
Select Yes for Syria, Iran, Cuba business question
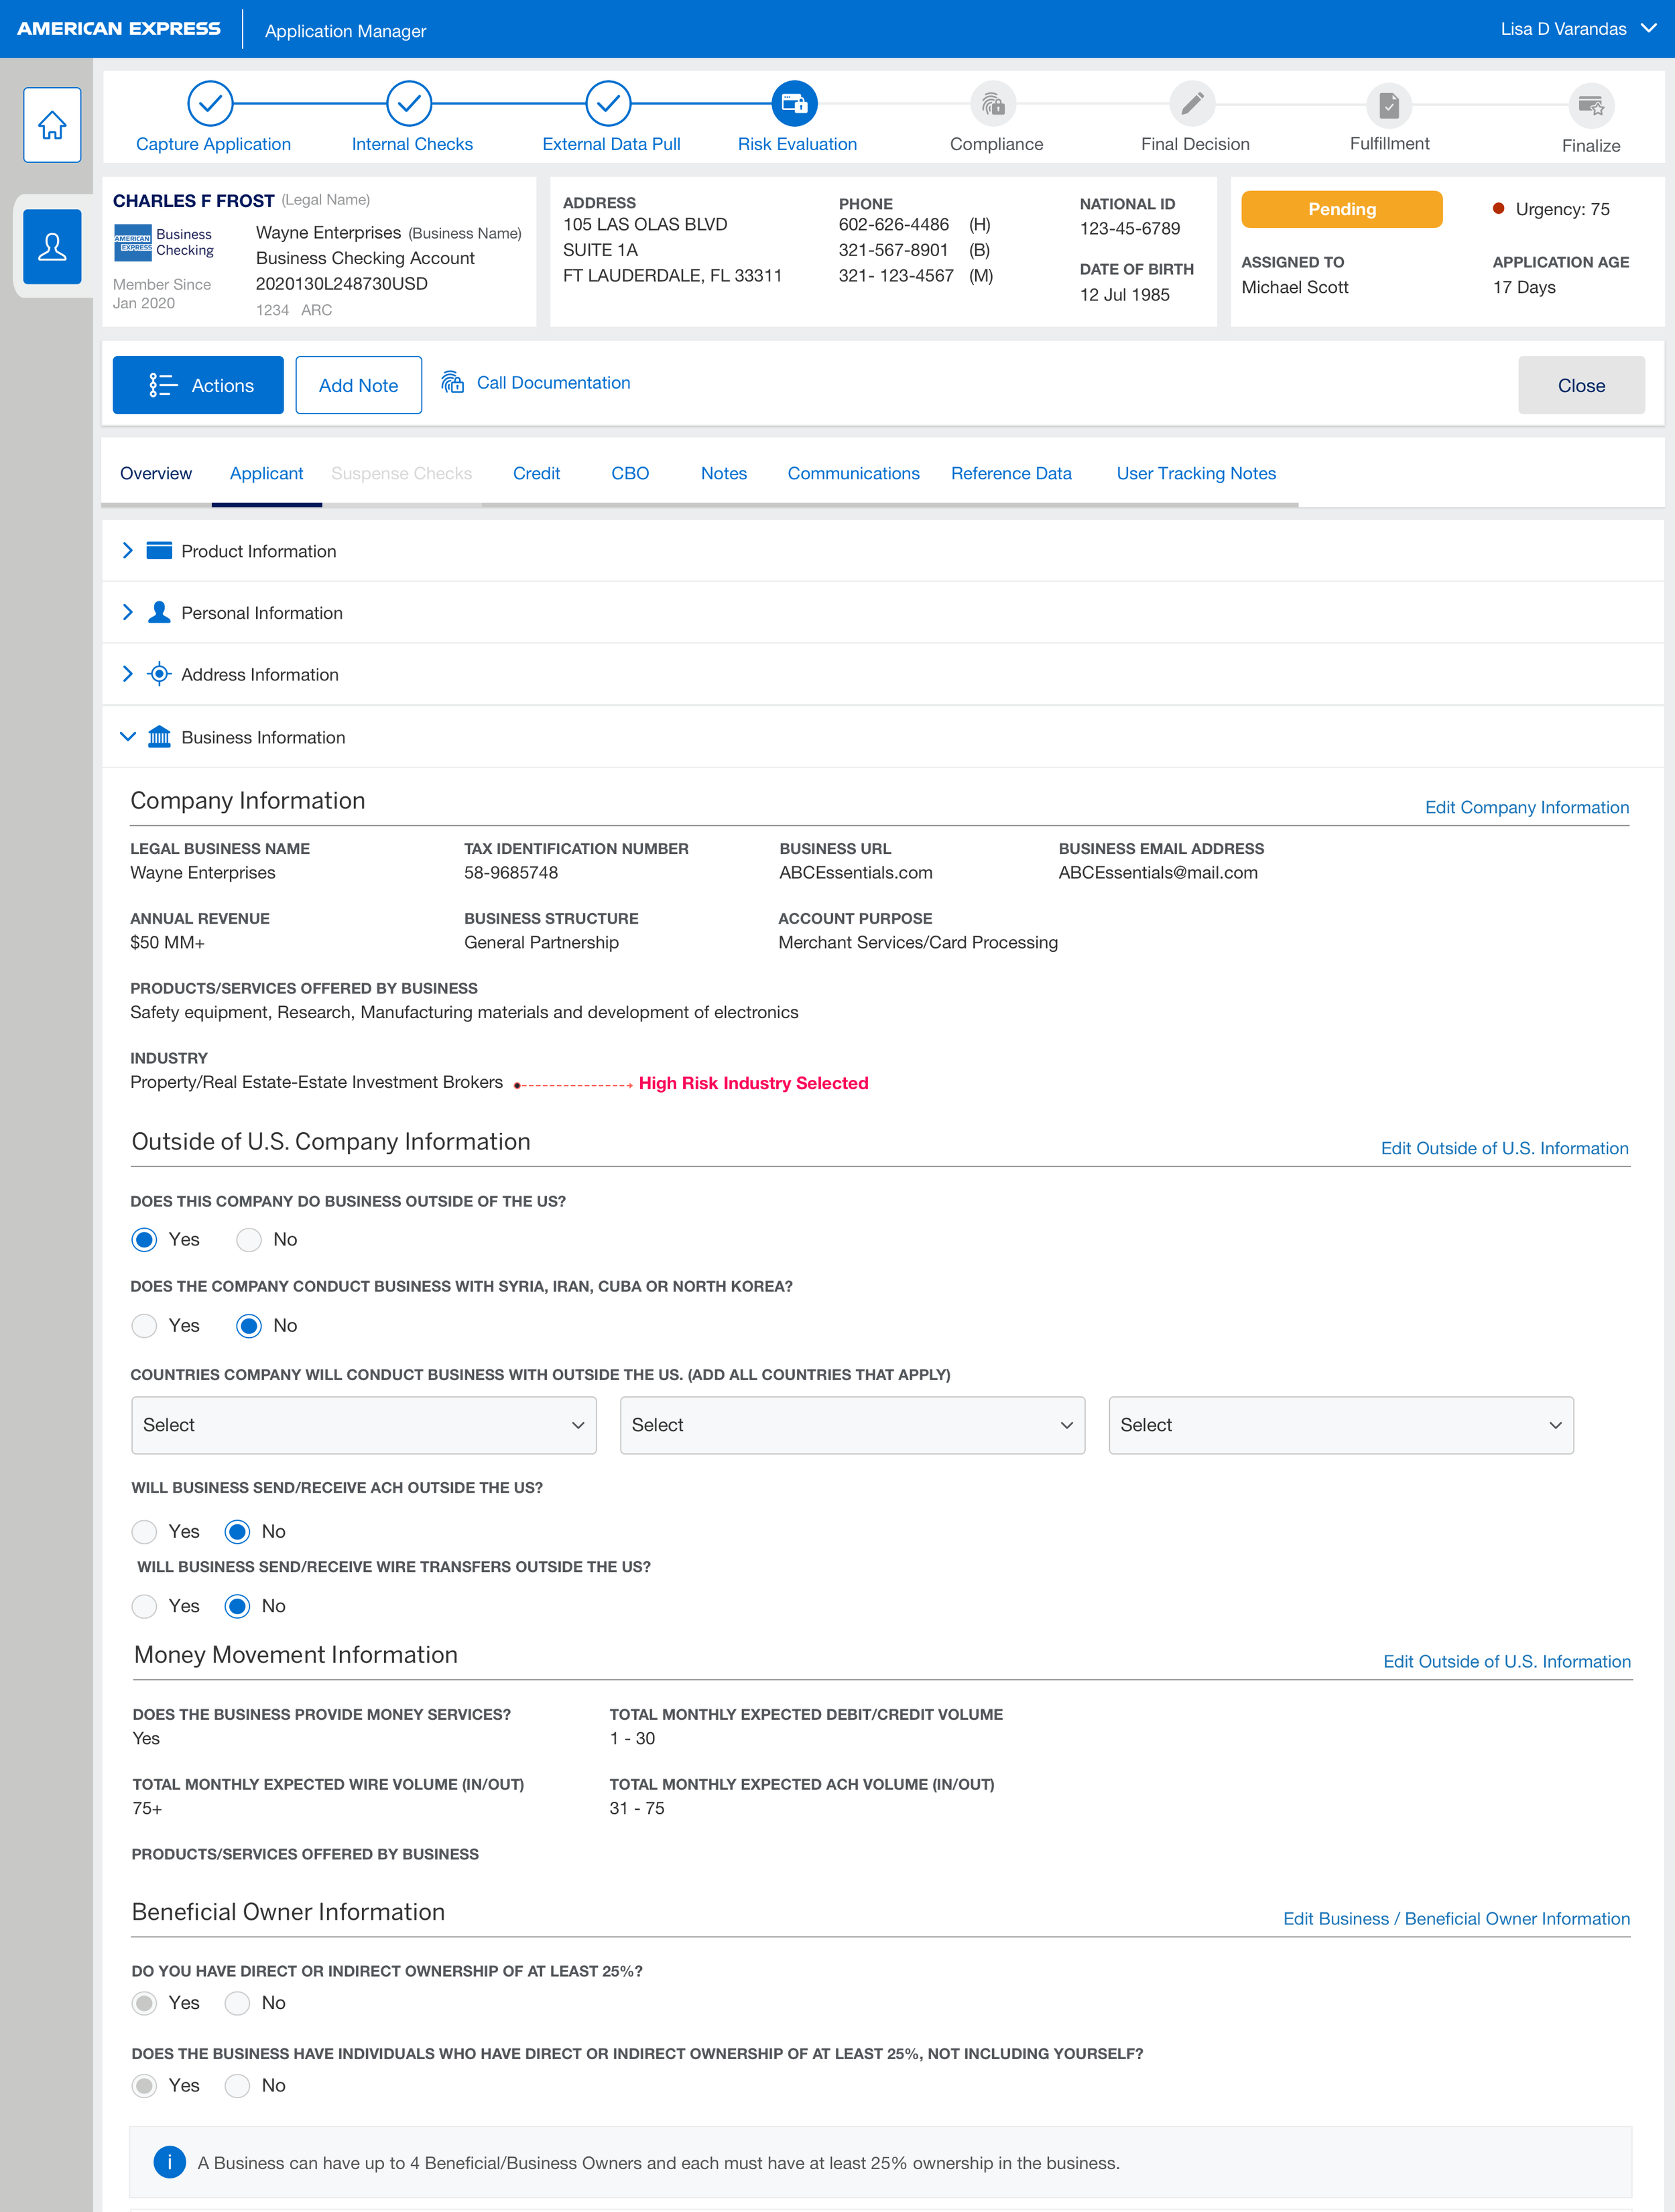click(x=145, y=1325)
